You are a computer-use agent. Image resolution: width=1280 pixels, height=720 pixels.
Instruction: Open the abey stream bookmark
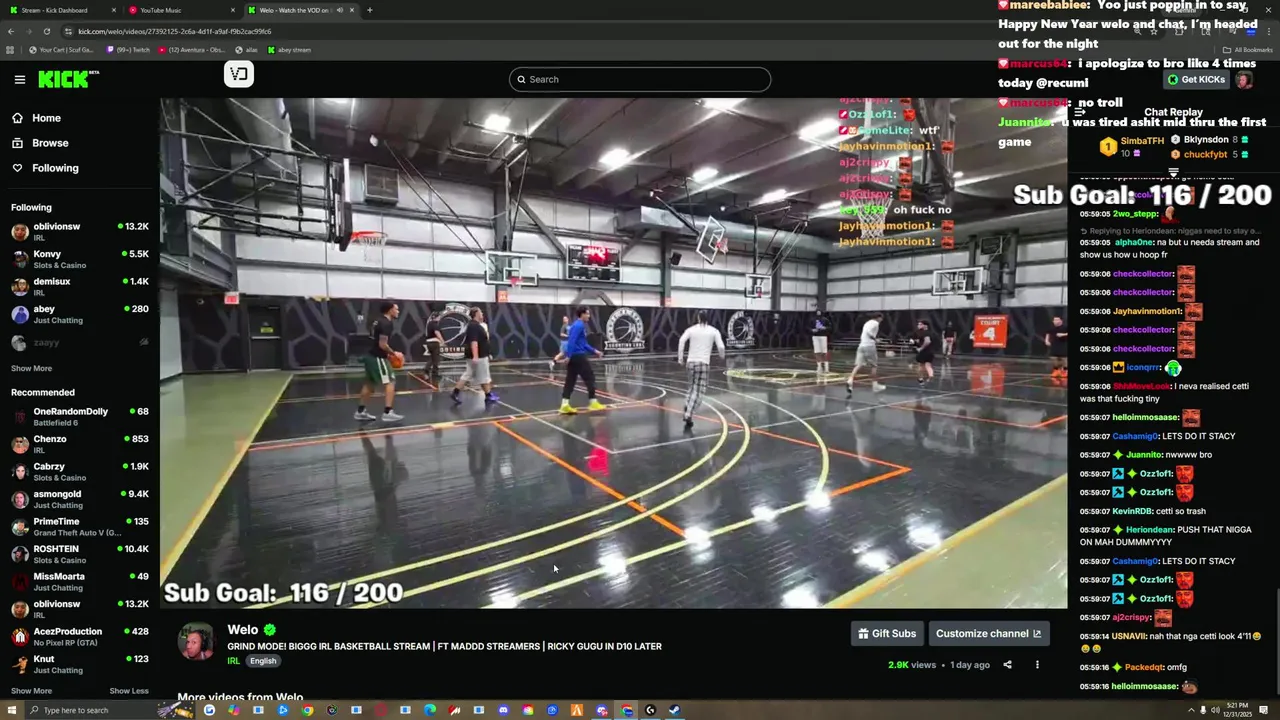coord(289,49)
